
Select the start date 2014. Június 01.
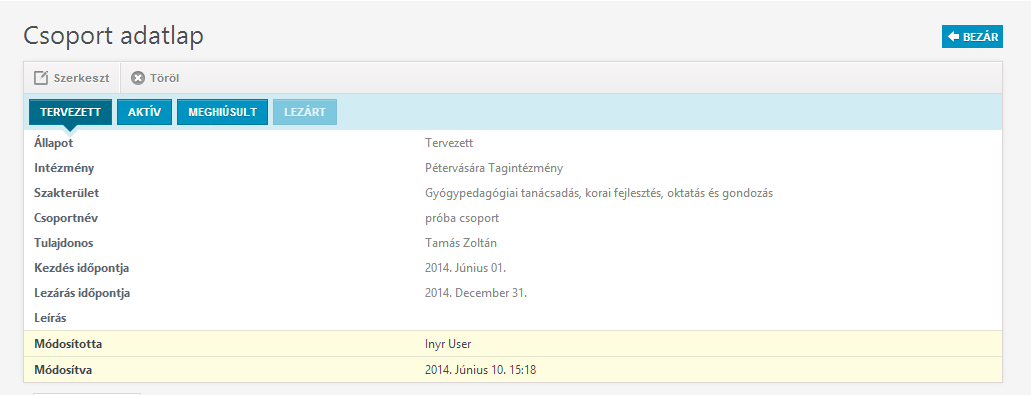(x=466, y=268)
